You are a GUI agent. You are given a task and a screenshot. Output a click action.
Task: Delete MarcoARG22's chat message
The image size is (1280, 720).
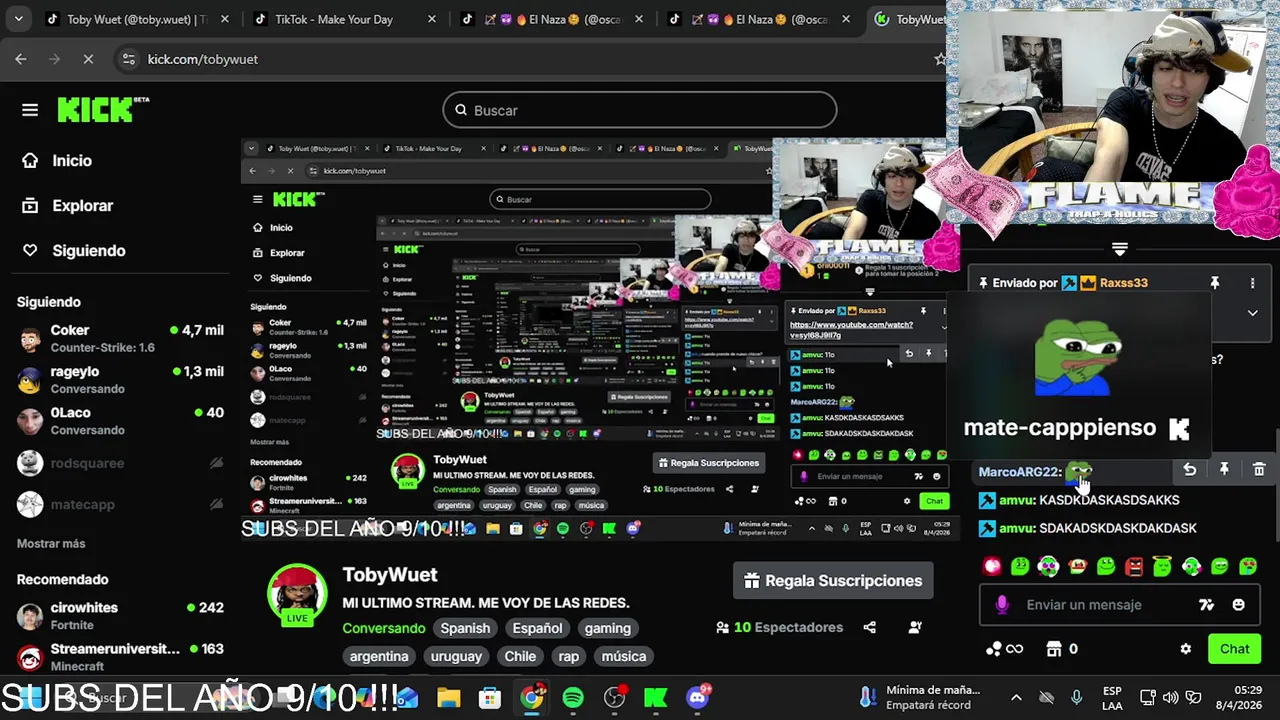coord(1259,469)
